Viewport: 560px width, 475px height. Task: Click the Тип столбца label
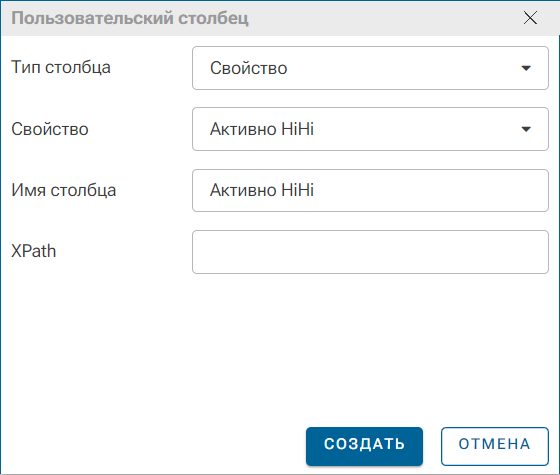tap(61, 68)
